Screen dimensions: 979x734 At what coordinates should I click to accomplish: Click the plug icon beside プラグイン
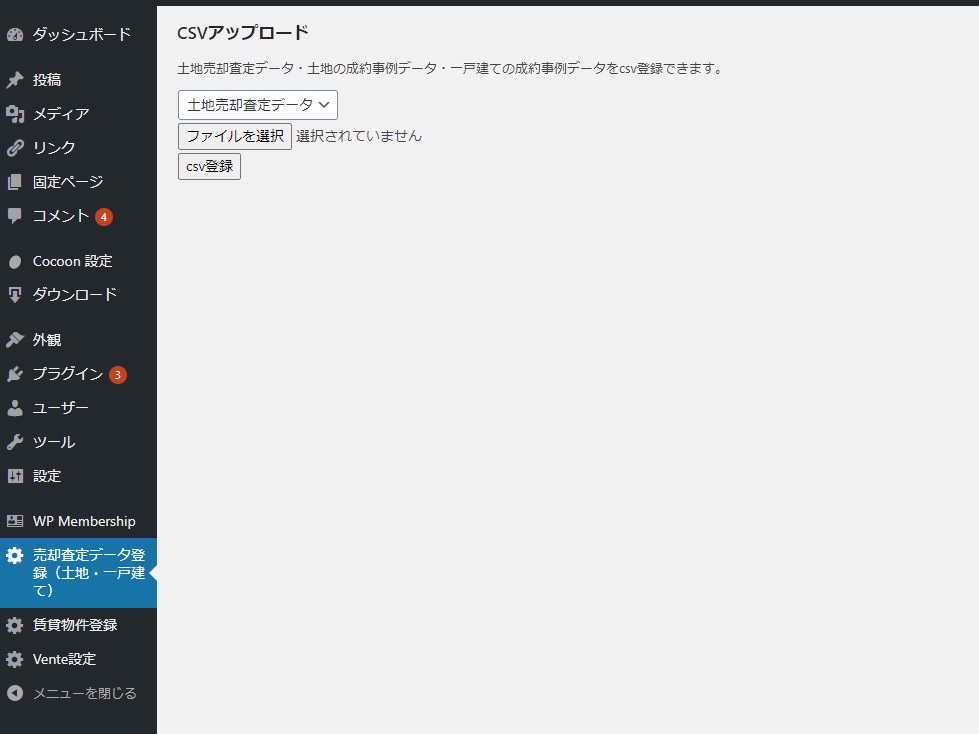click(x=15, y=374)
